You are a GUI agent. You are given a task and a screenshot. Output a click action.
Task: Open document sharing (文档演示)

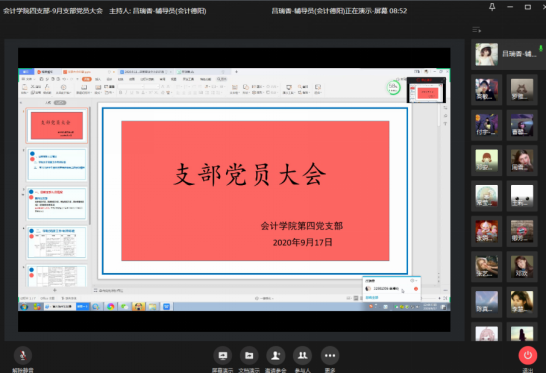pos(249,356)
